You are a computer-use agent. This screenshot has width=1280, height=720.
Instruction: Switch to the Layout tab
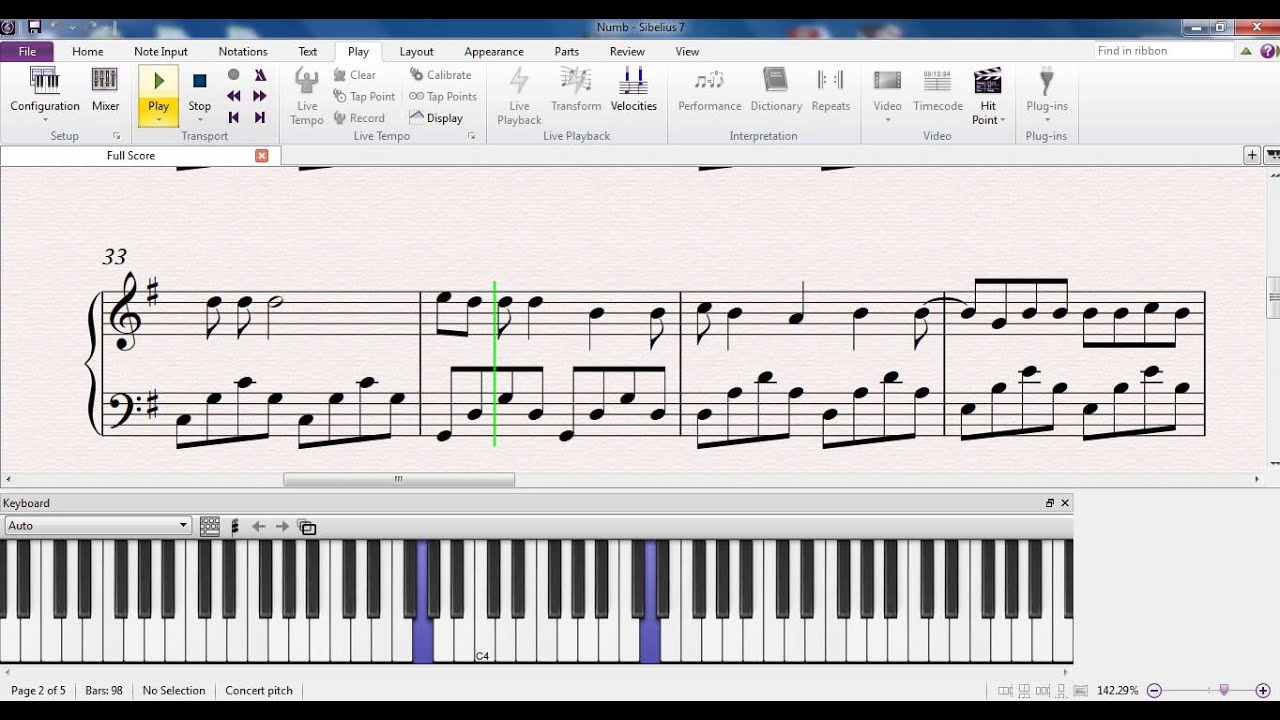416,51
